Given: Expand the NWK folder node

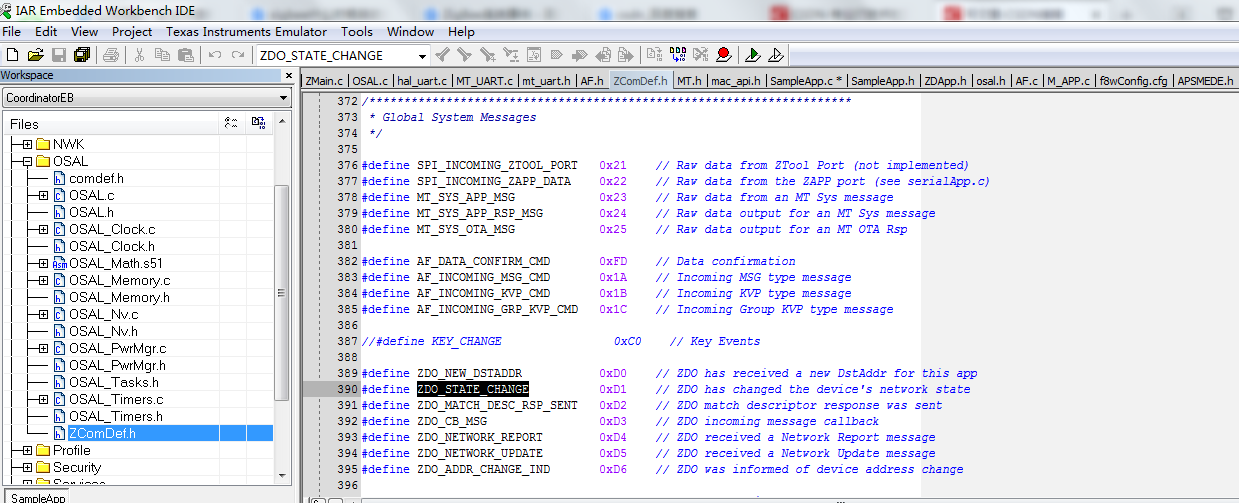Looking at the screenshot, I should [x=27, y=145].
